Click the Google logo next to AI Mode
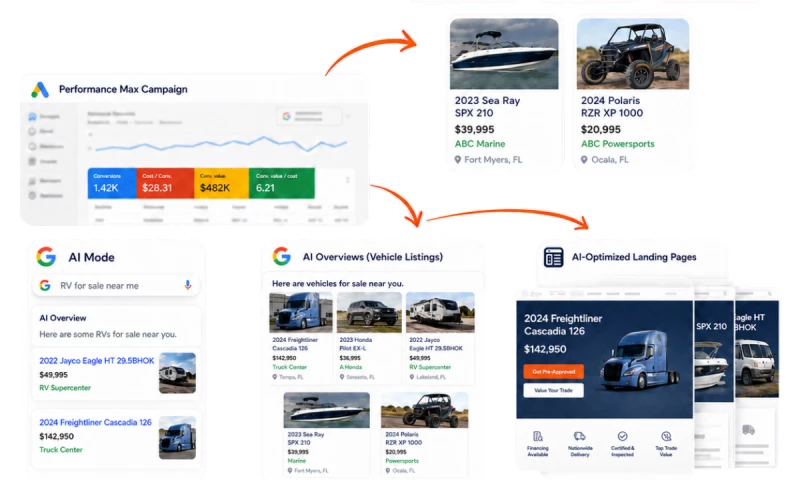Image resolution: width=800 pixels, height=480 pixels. pyautogui.click(x=46, y=257)
